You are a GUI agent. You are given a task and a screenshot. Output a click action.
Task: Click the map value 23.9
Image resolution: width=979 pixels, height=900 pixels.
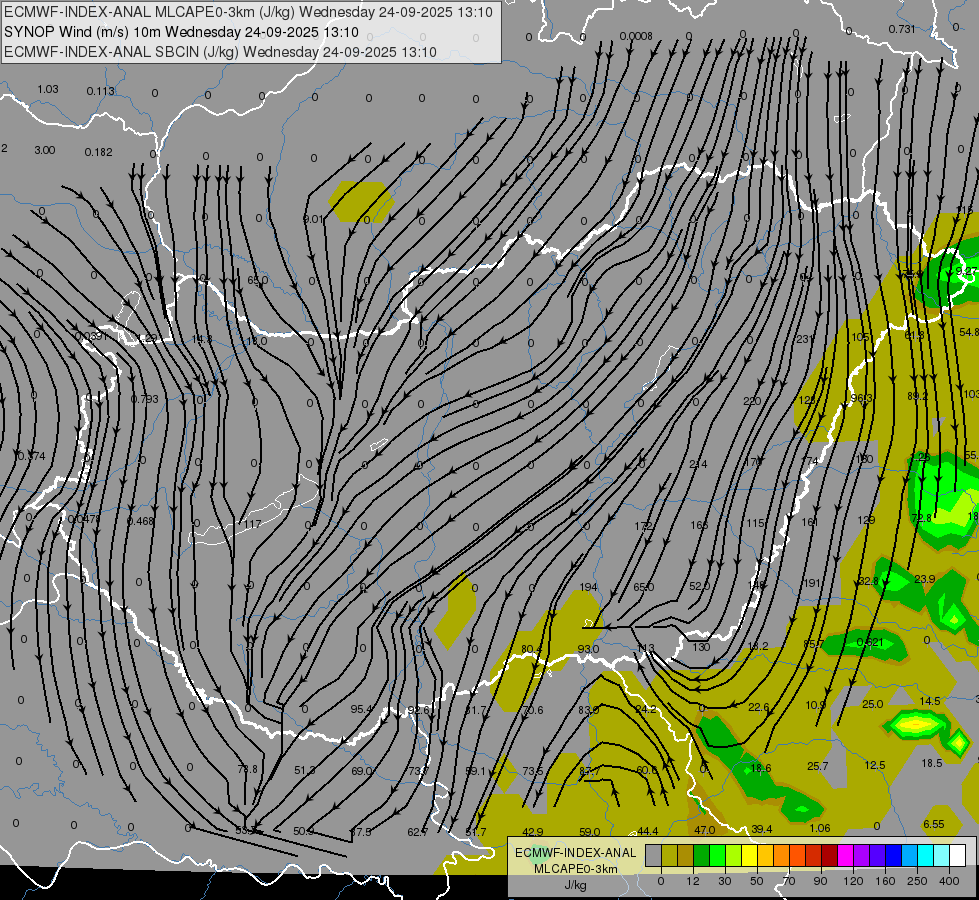925,579
